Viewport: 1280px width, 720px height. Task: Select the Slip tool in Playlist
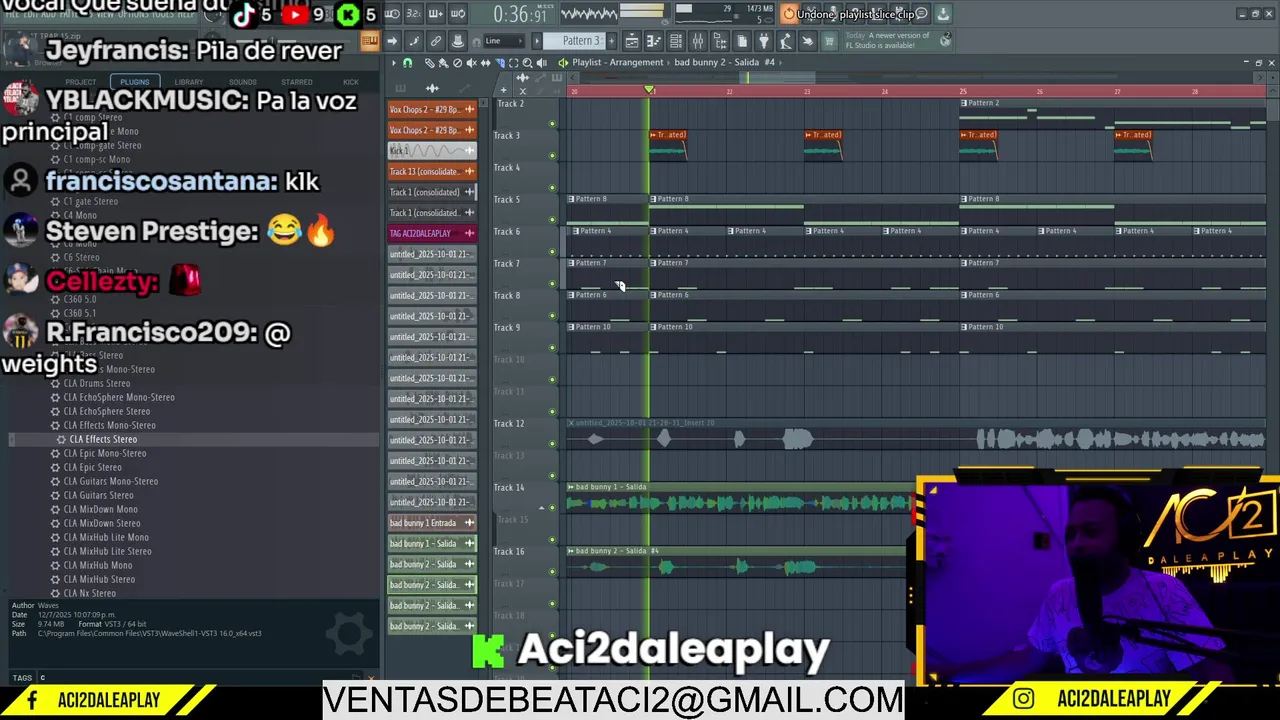(x=485, y=62)
